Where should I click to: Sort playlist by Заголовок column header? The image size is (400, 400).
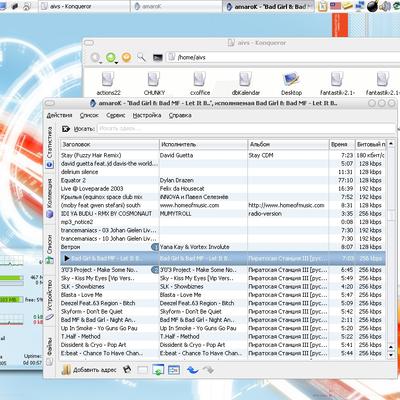click(x=110, y=144)
